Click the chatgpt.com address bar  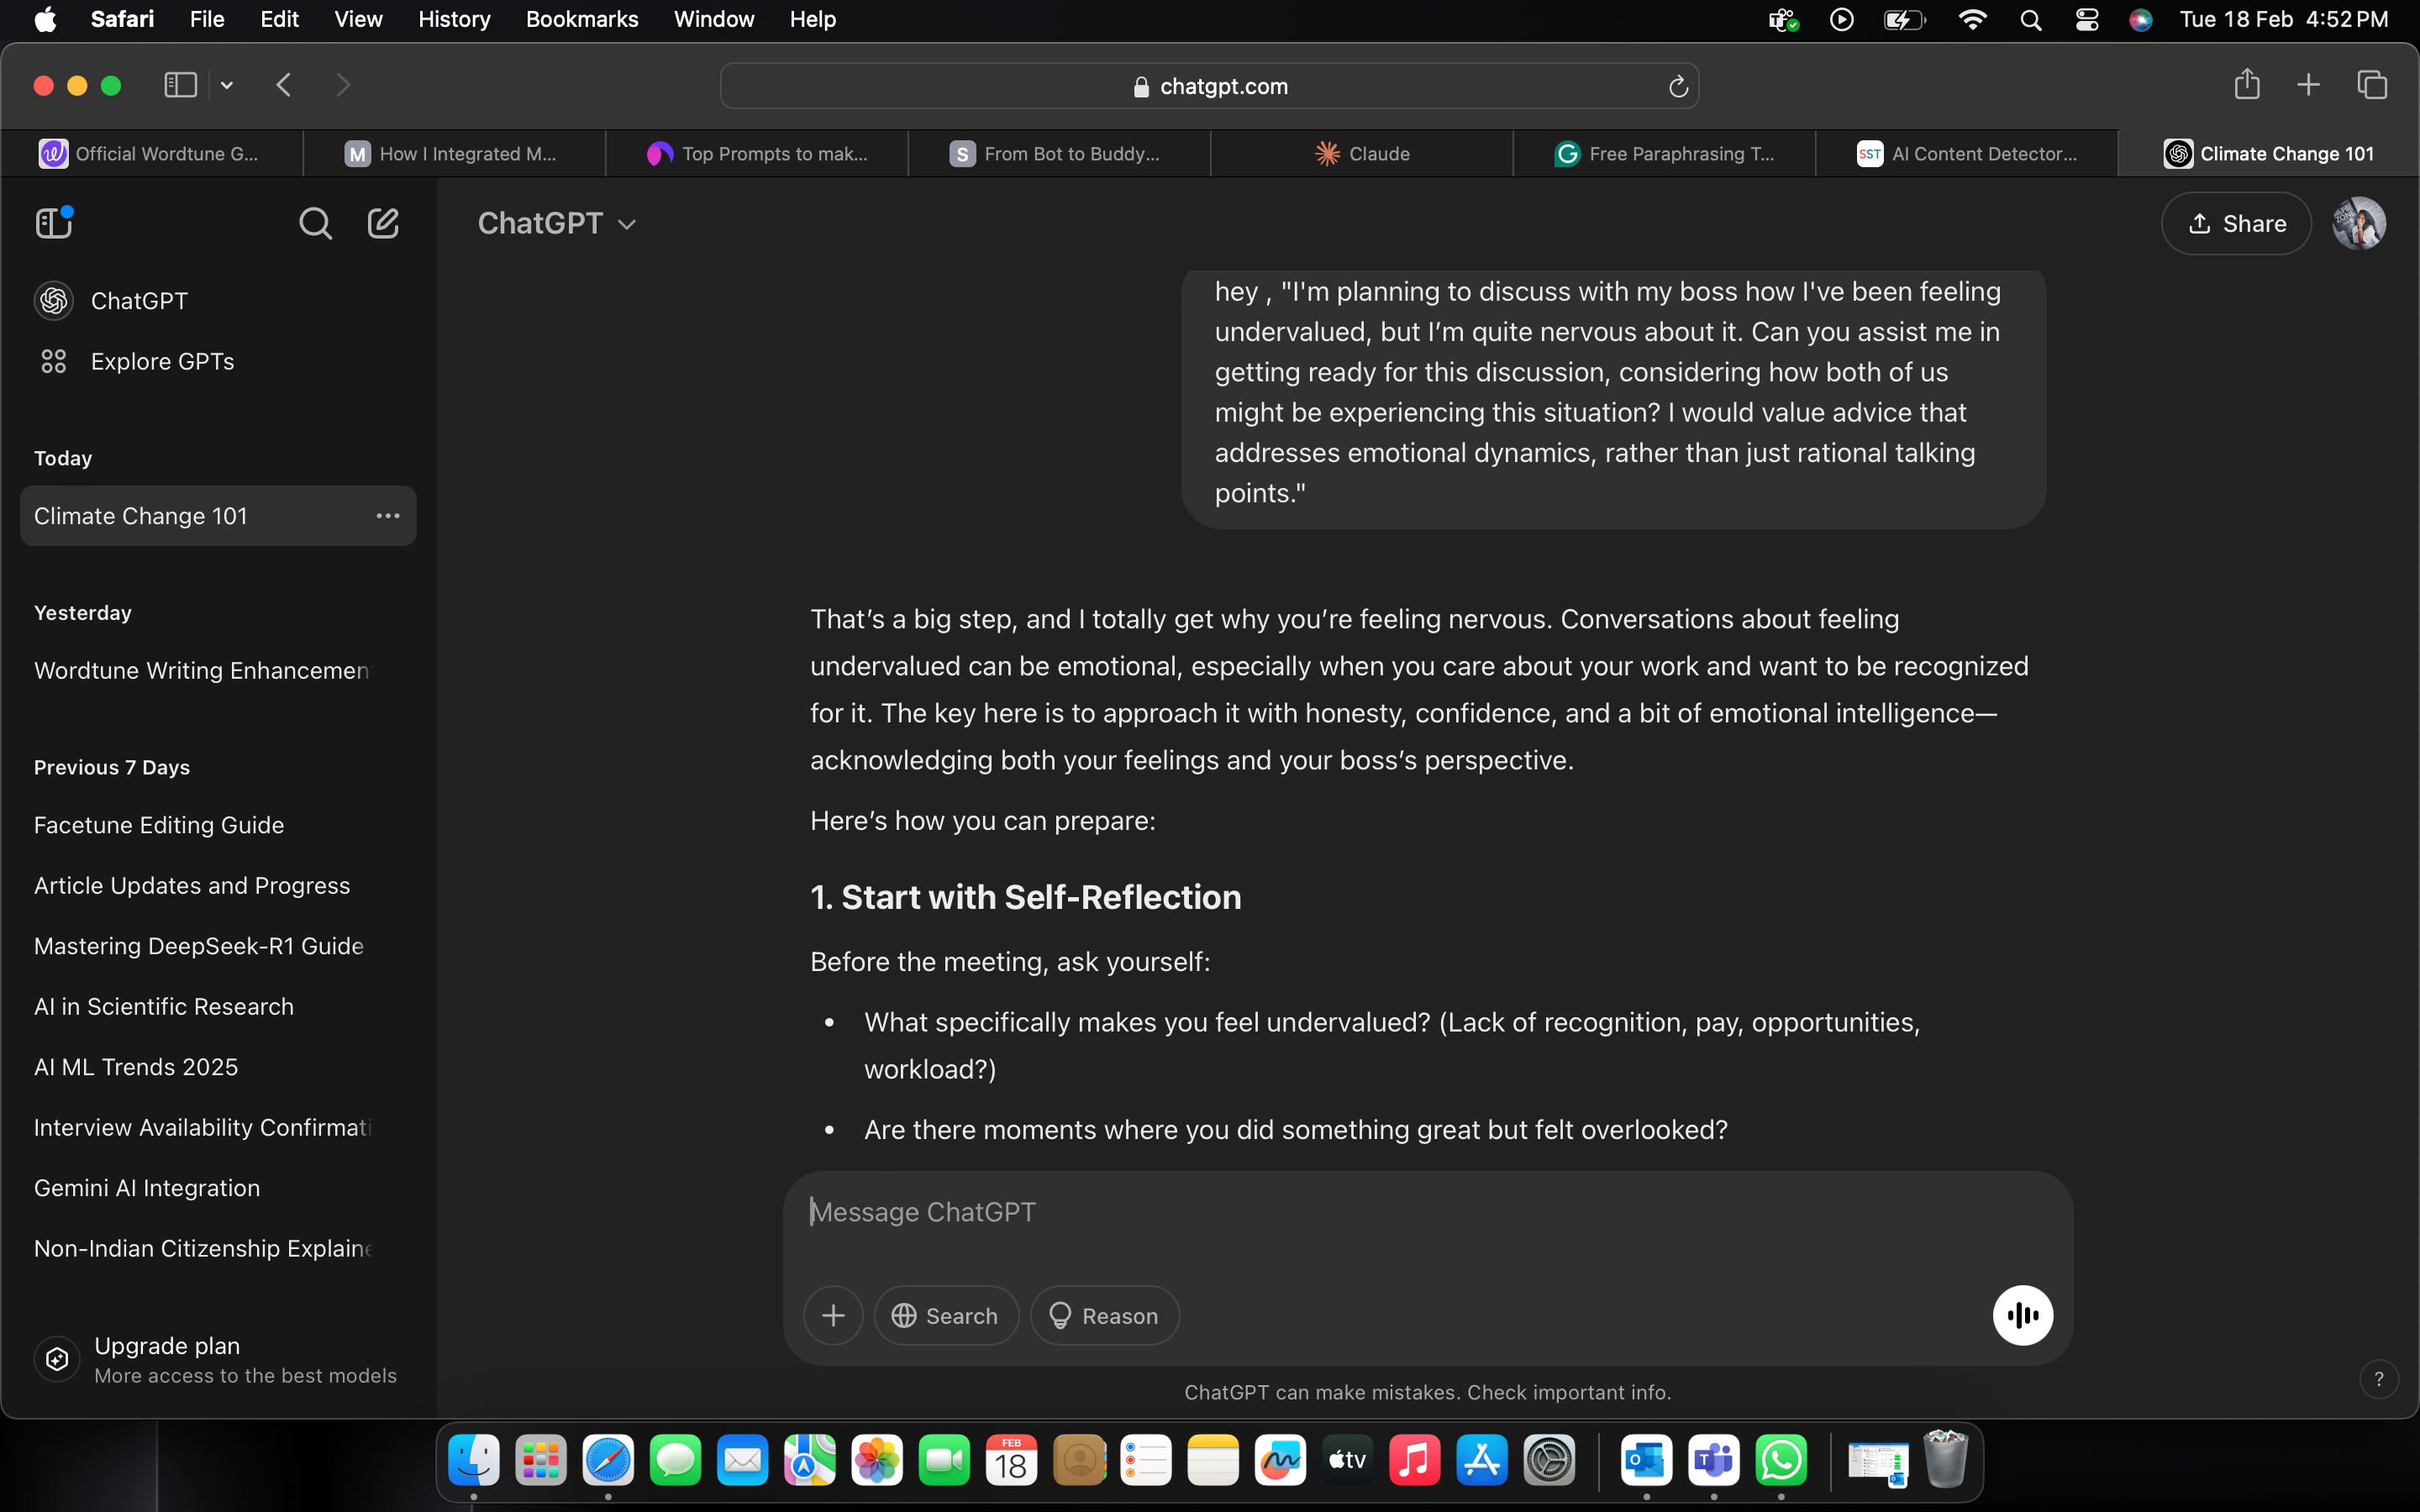point(1209,86)
